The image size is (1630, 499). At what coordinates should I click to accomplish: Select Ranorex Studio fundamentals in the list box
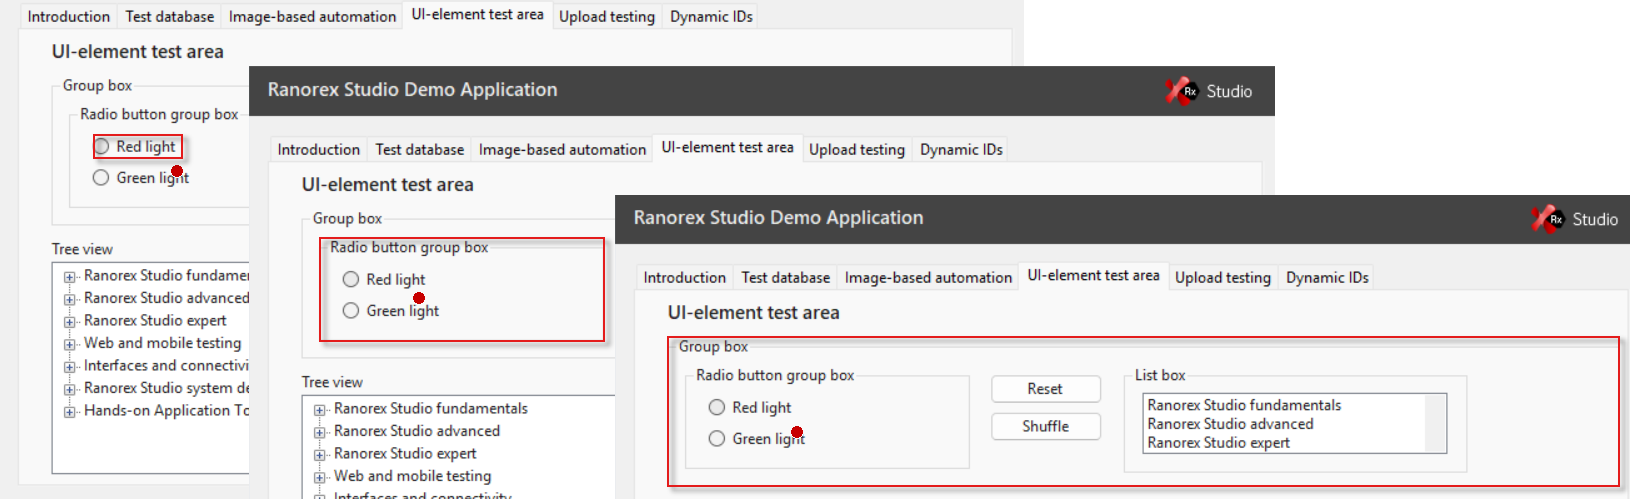tap(1244, 405)
